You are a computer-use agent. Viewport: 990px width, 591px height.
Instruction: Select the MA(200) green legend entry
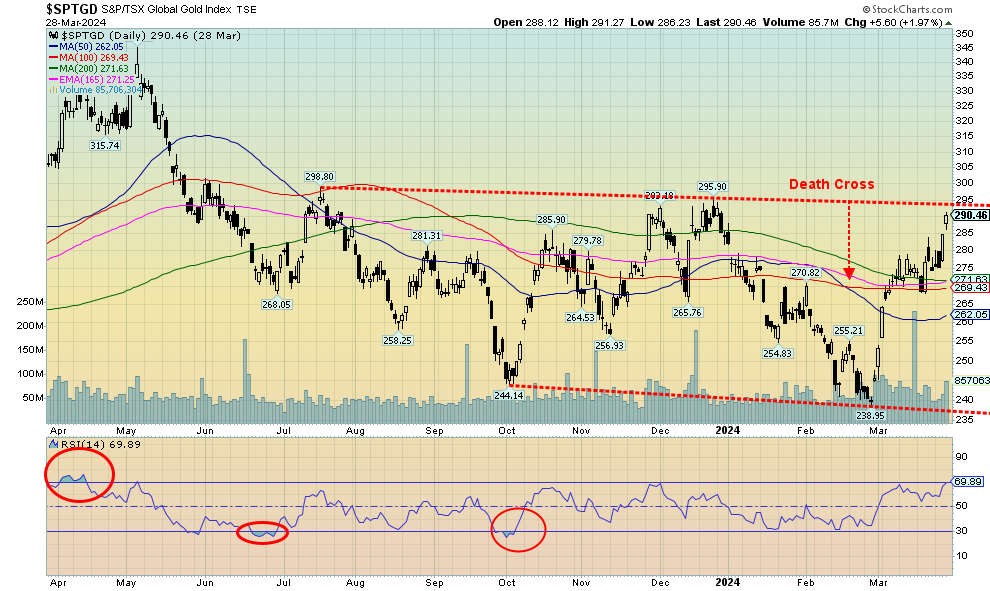point(79,67)
